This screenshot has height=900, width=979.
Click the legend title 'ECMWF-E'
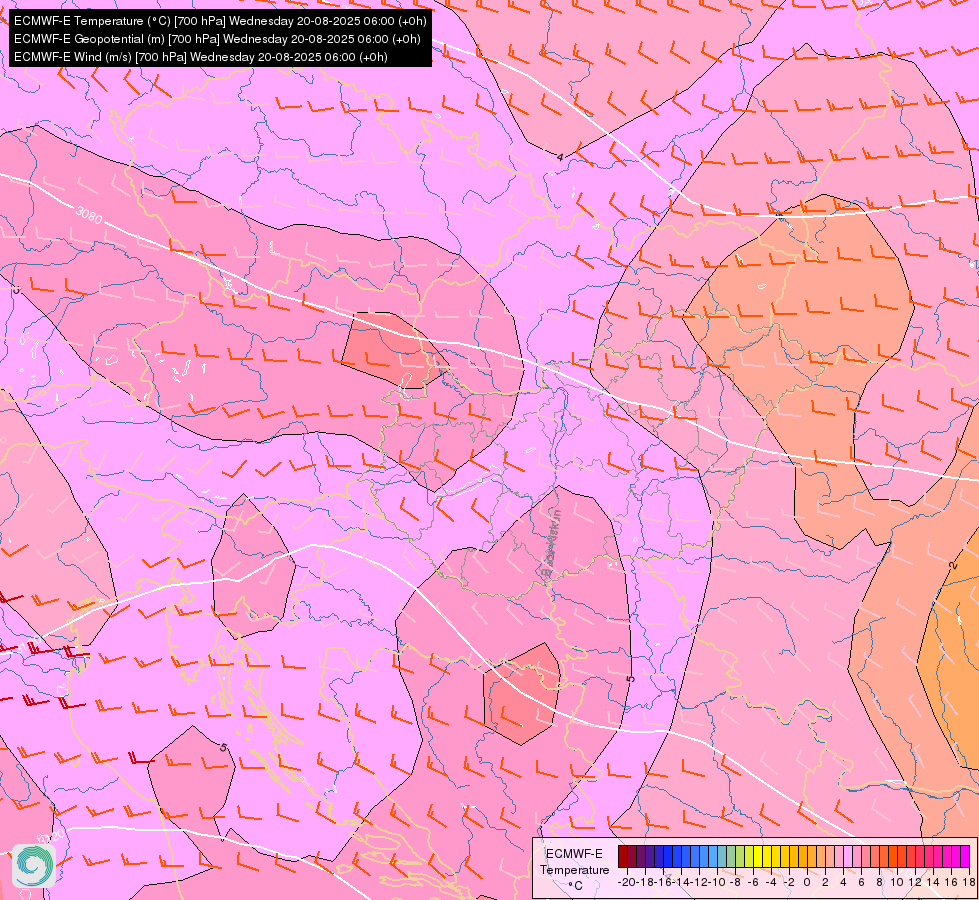click(574, 854)
